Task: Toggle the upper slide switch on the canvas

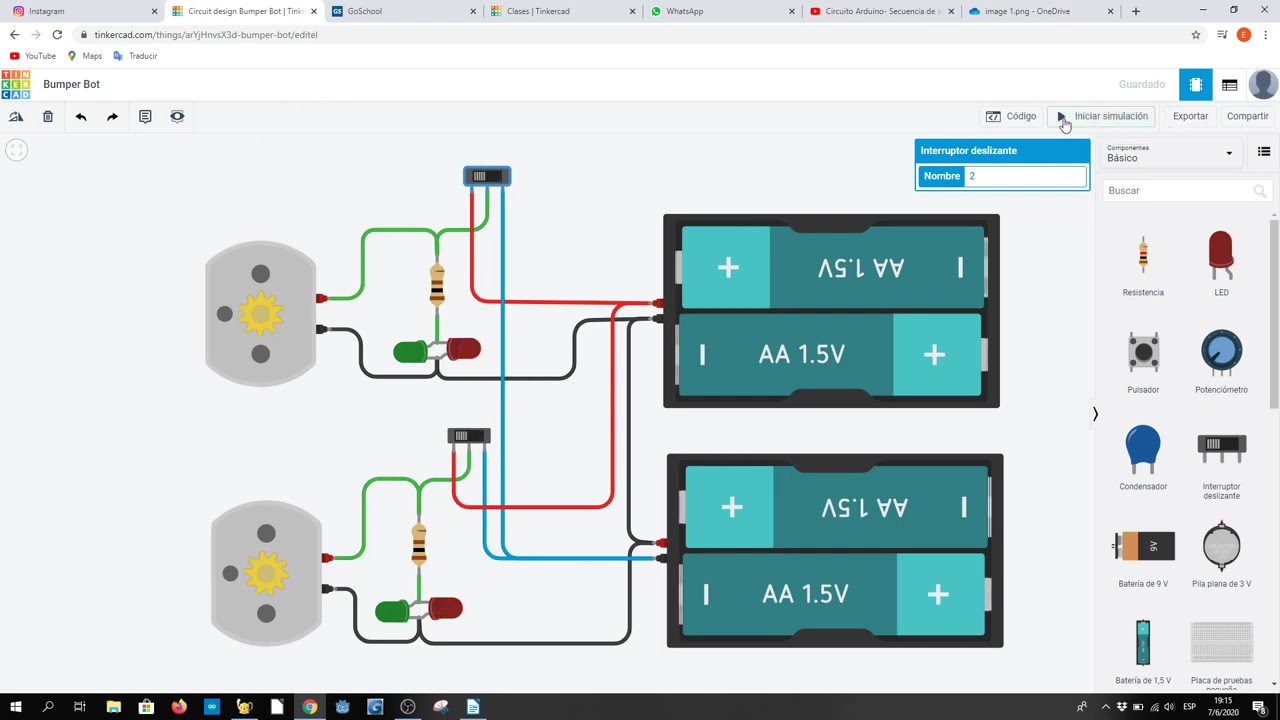Action: click(487, 176)
